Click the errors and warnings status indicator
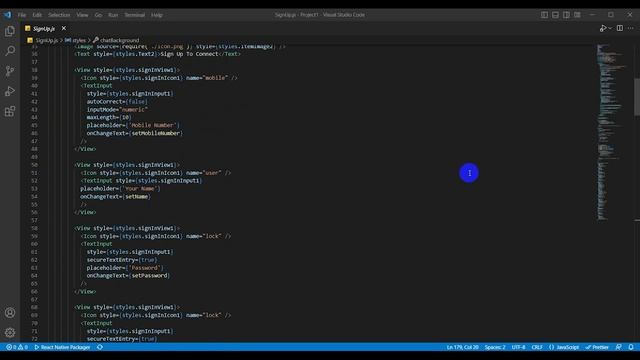The height and width of the screenshot is (360, 640). coord(17,347)
